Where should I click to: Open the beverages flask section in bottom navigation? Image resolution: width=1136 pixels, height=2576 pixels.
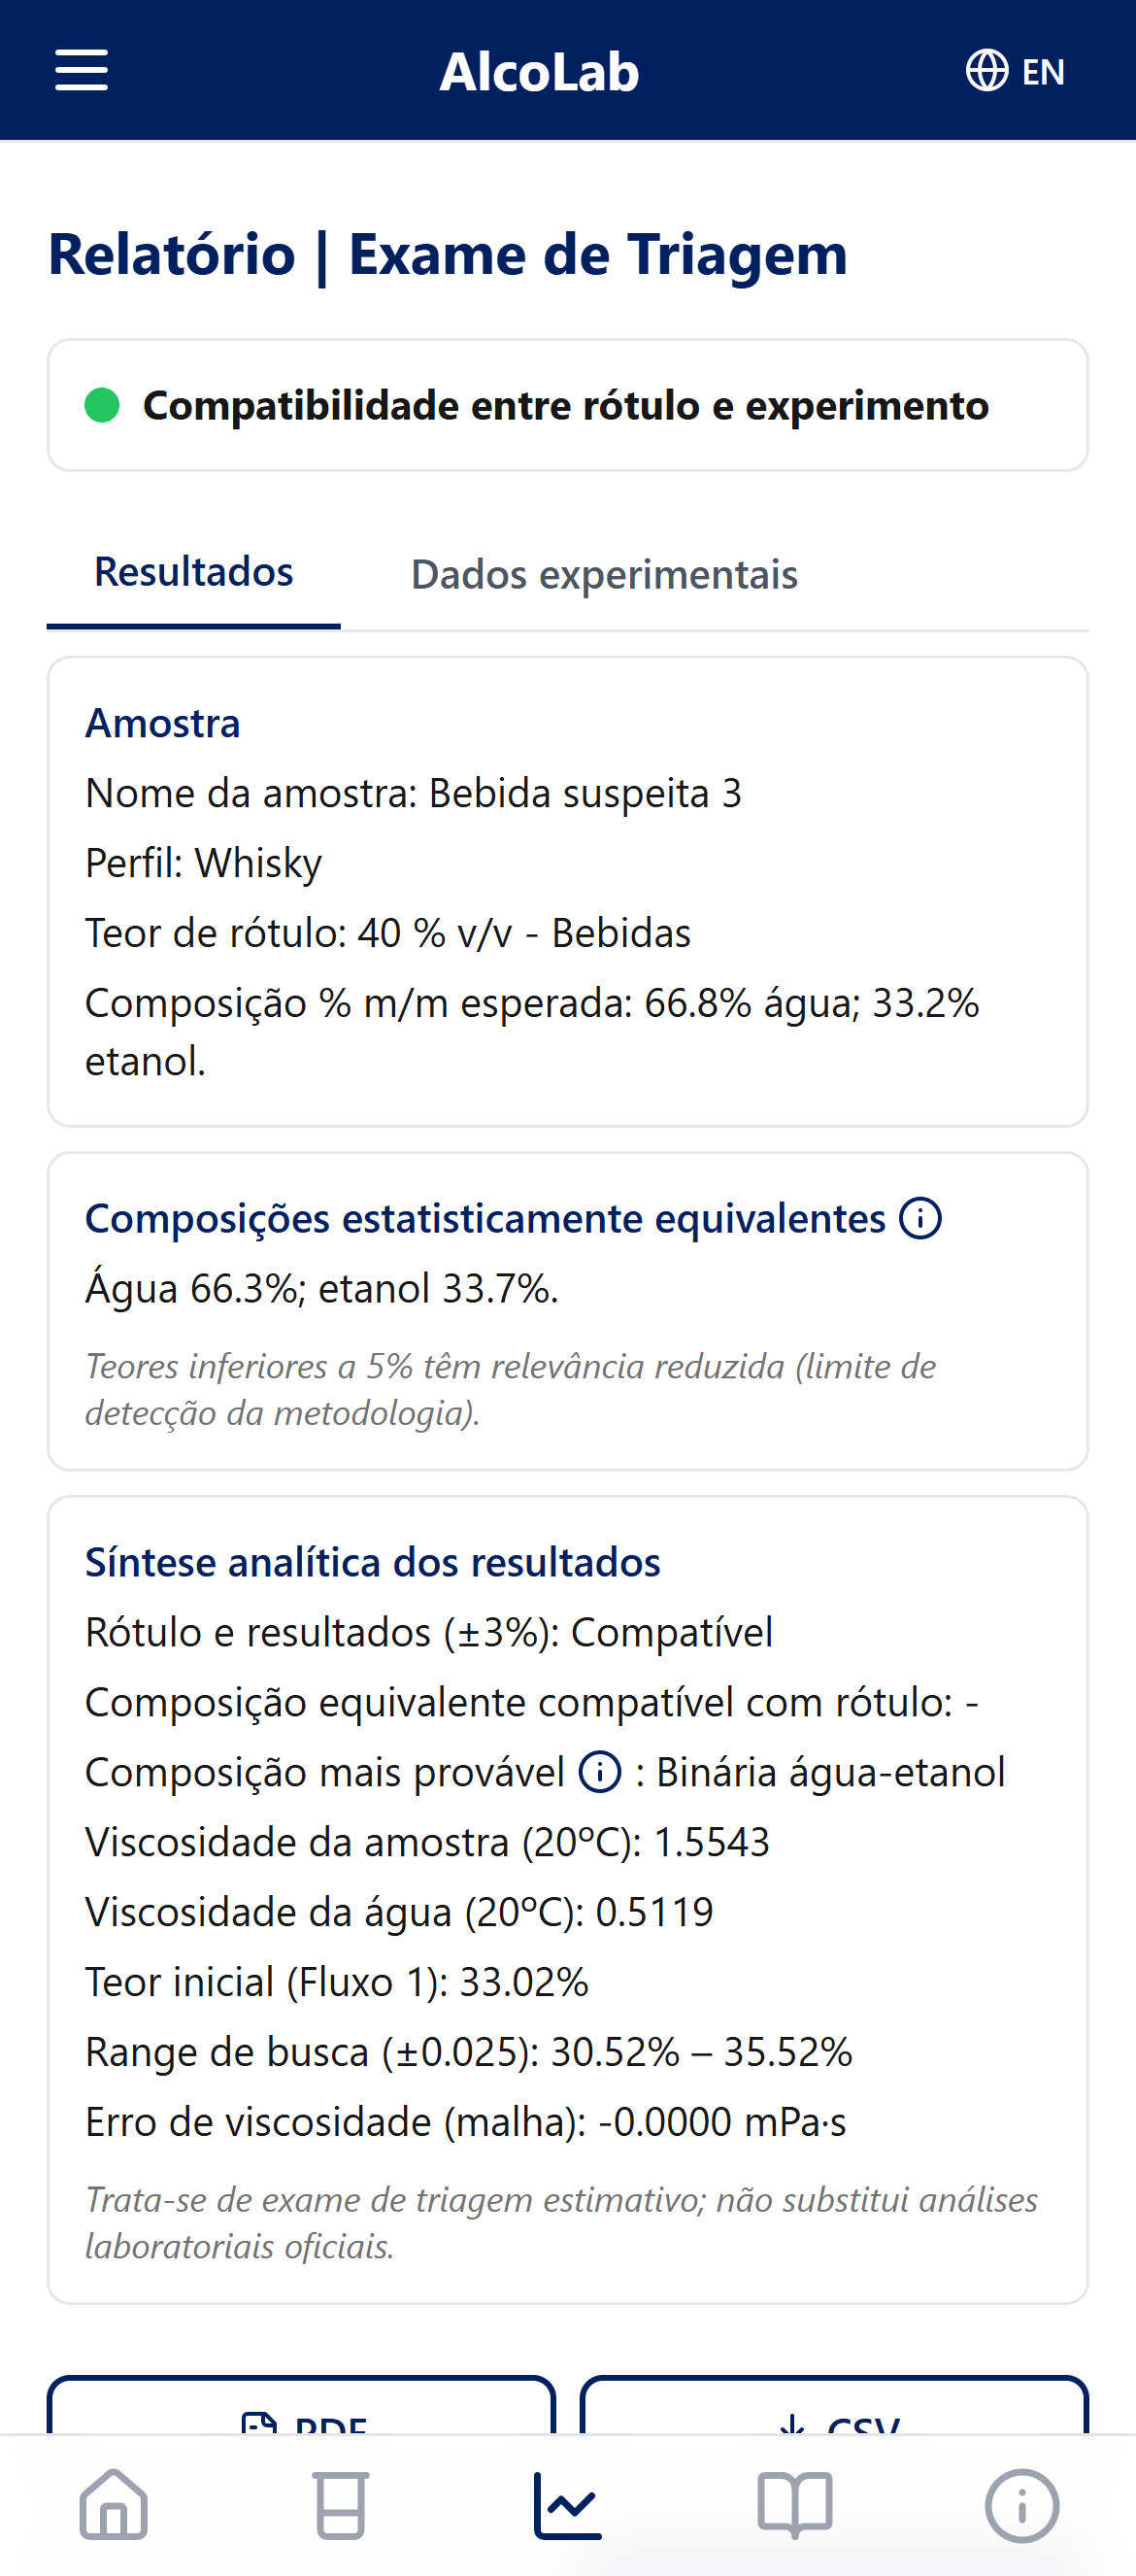[x=340, y=2505]
